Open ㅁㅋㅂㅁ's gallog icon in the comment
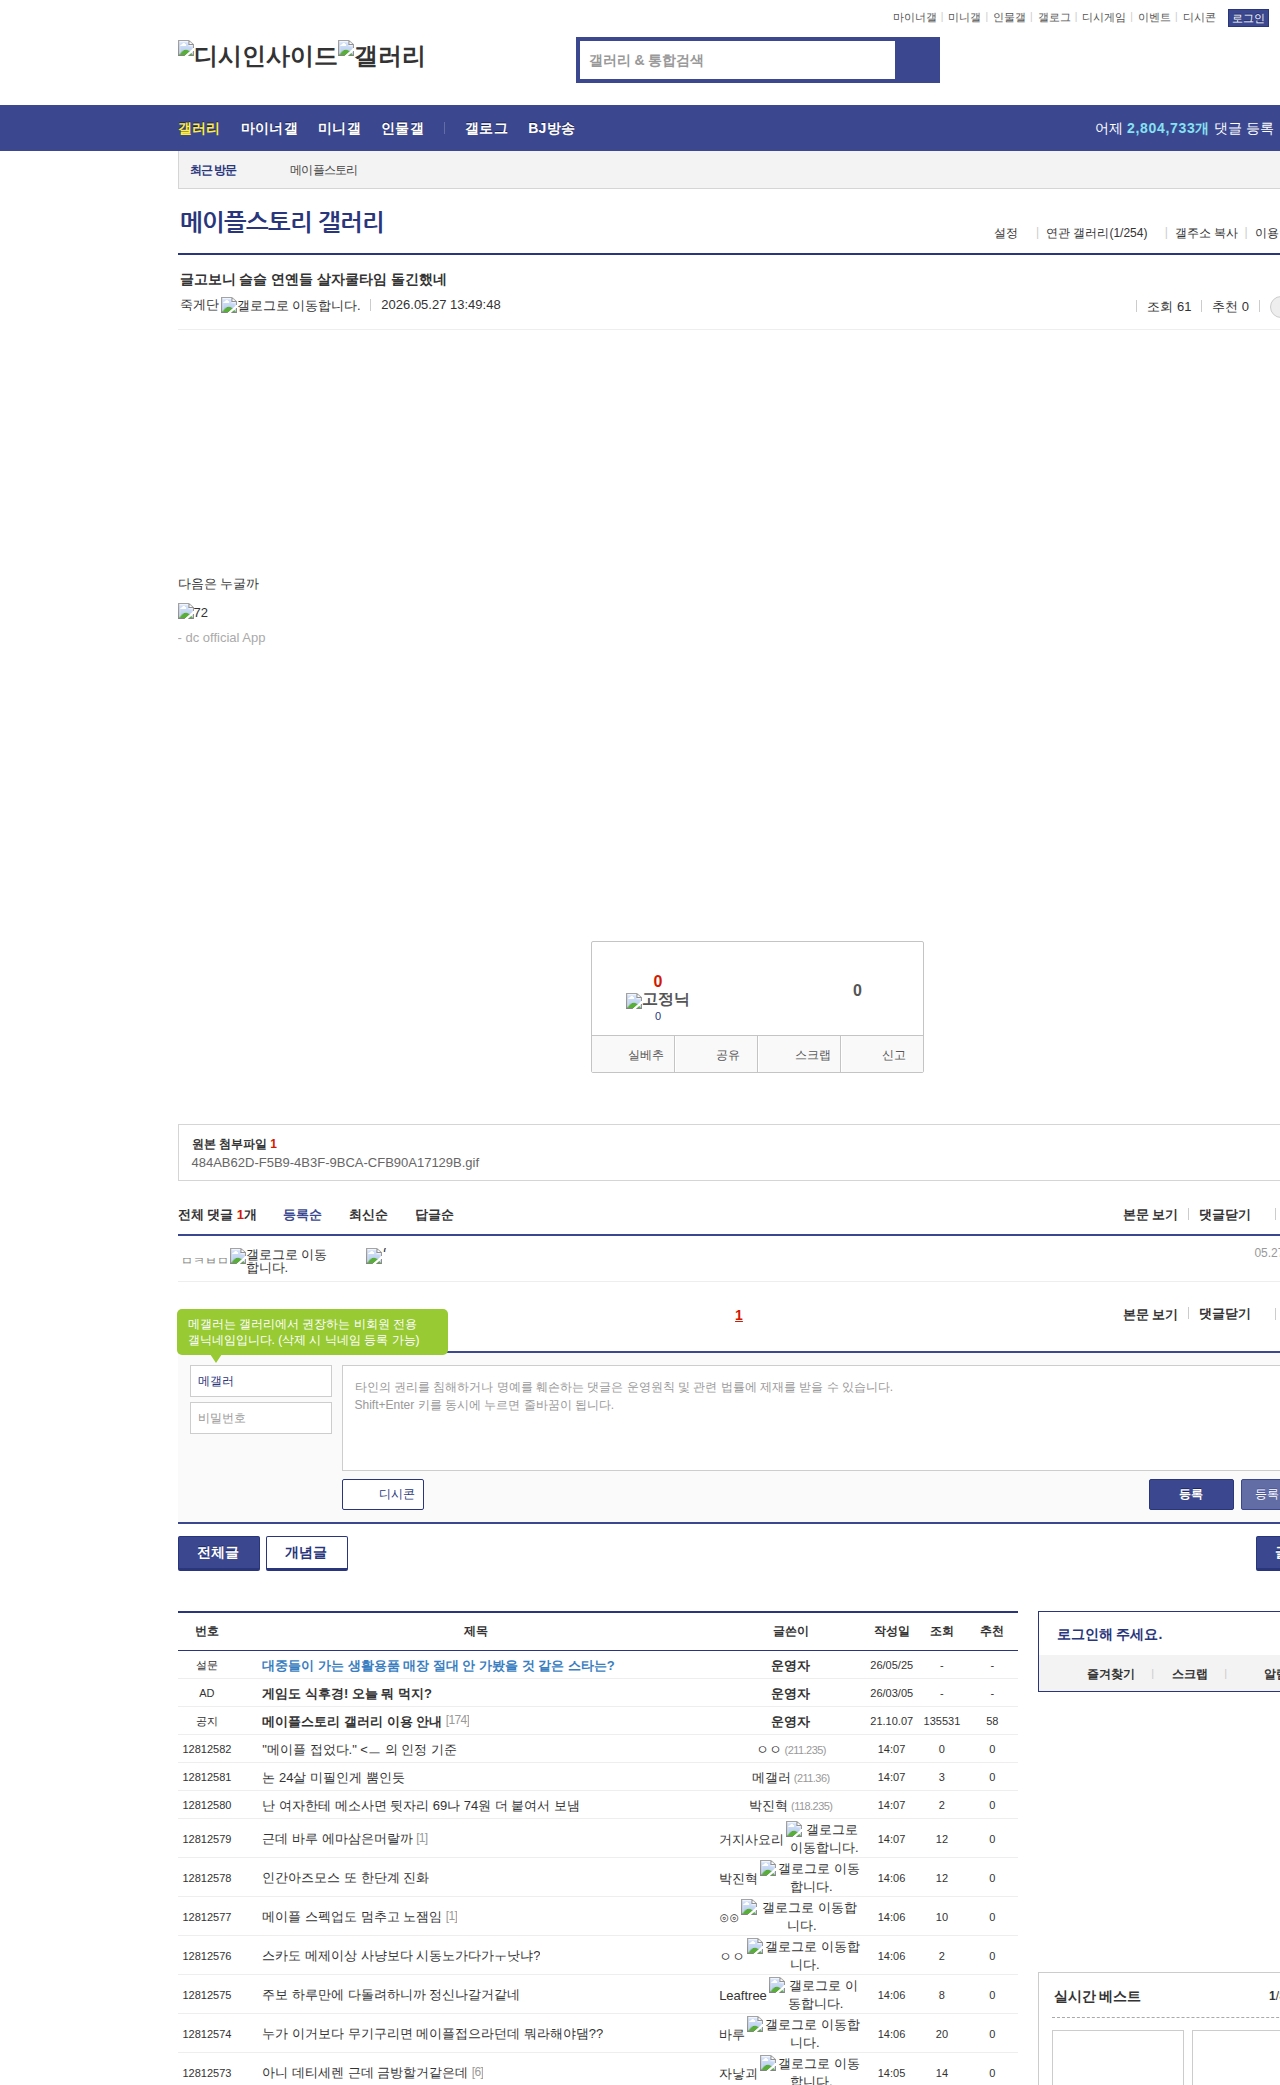The width and height of the screenshot is (1280, 2085). point(278,1260)
